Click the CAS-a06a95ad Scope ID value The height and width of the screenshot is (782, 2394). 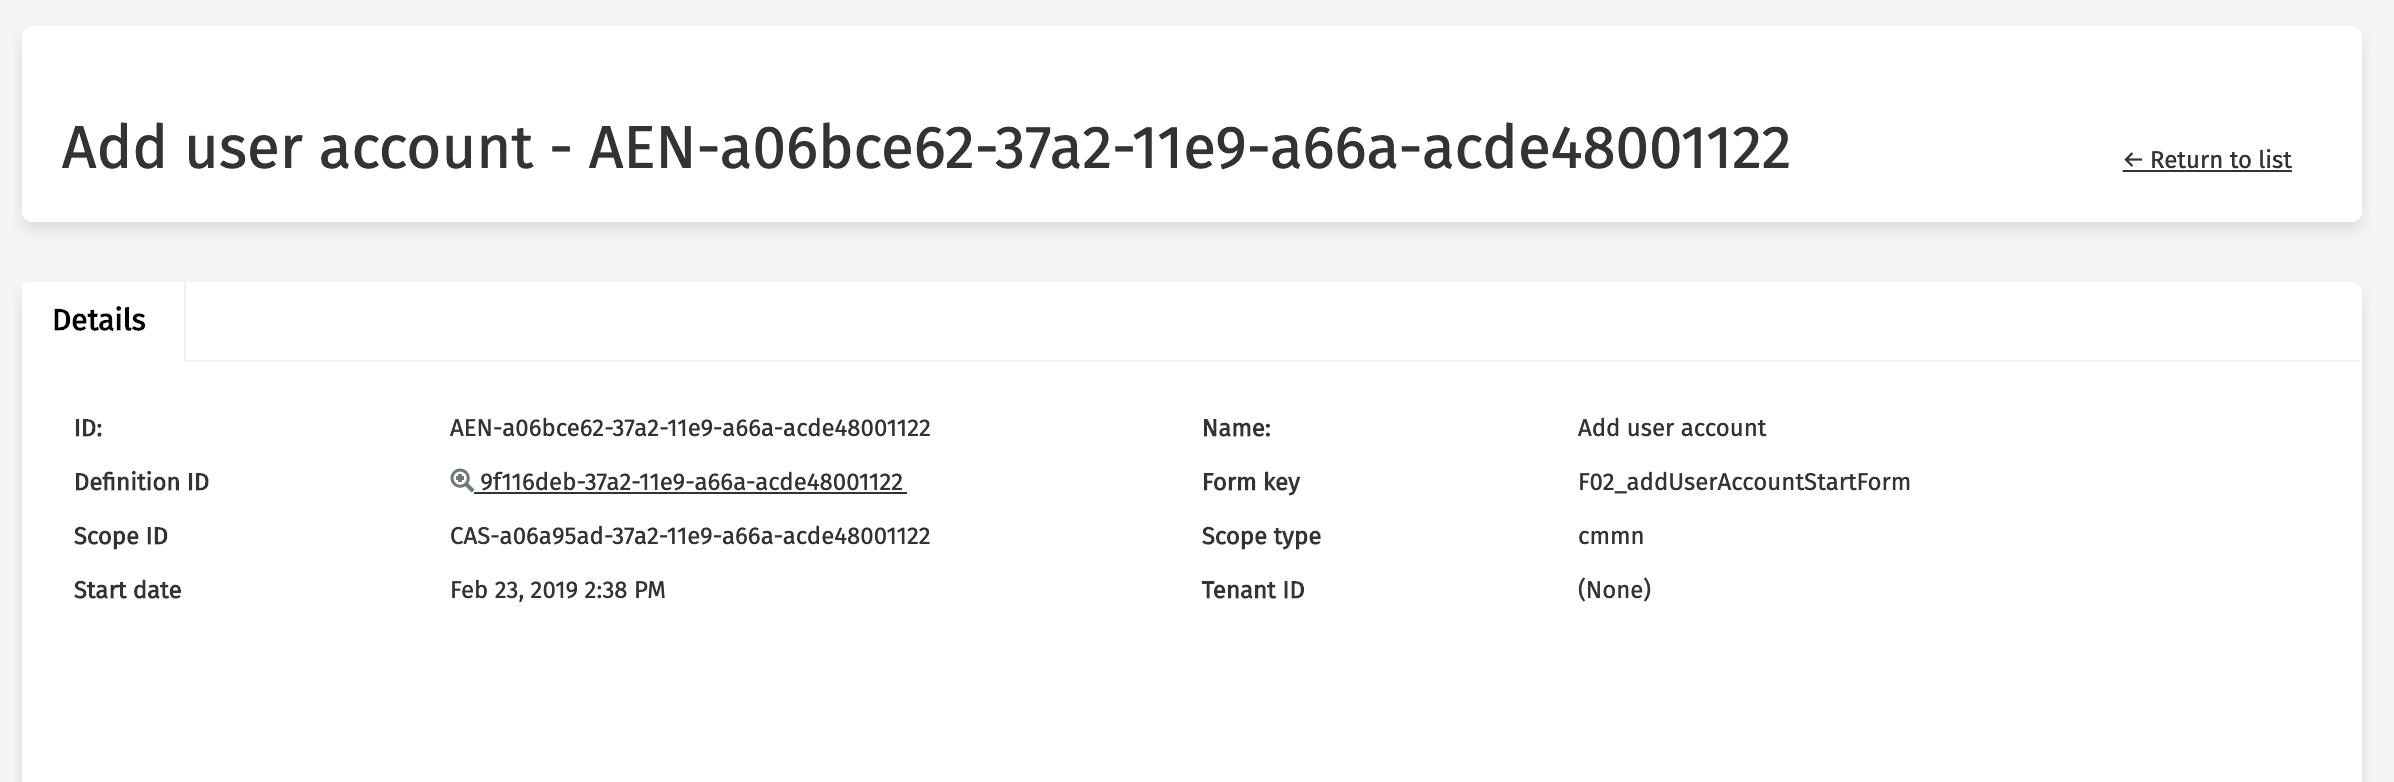point(690,536)
